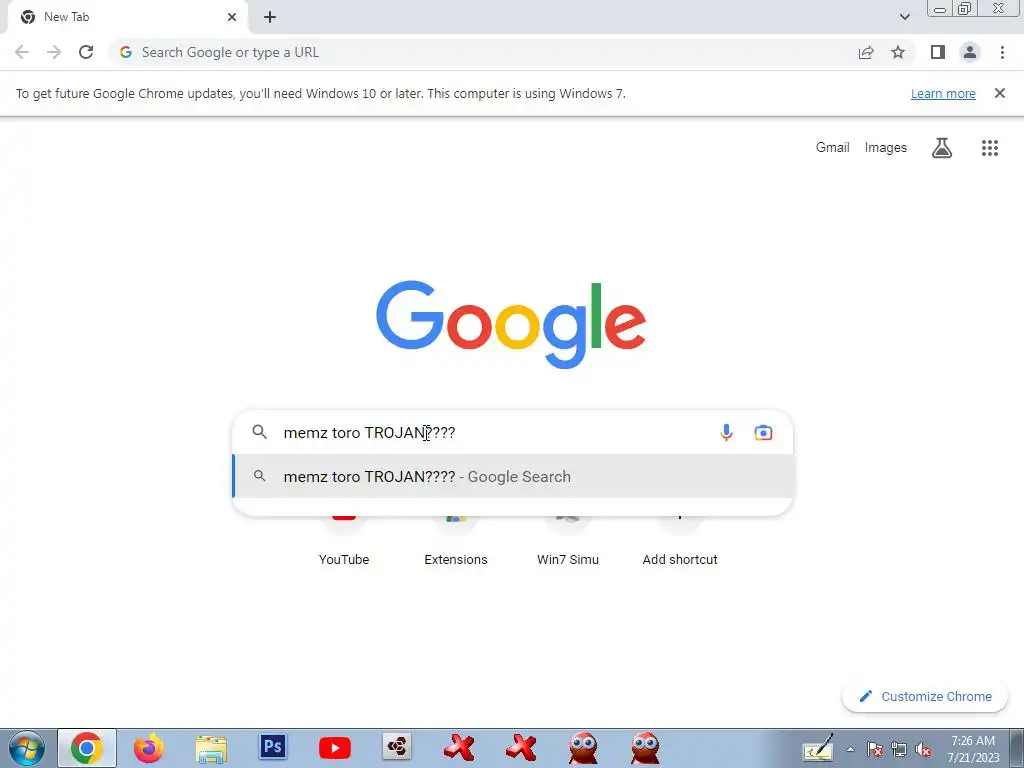Go forward using the forward arrow

point(54,52)
